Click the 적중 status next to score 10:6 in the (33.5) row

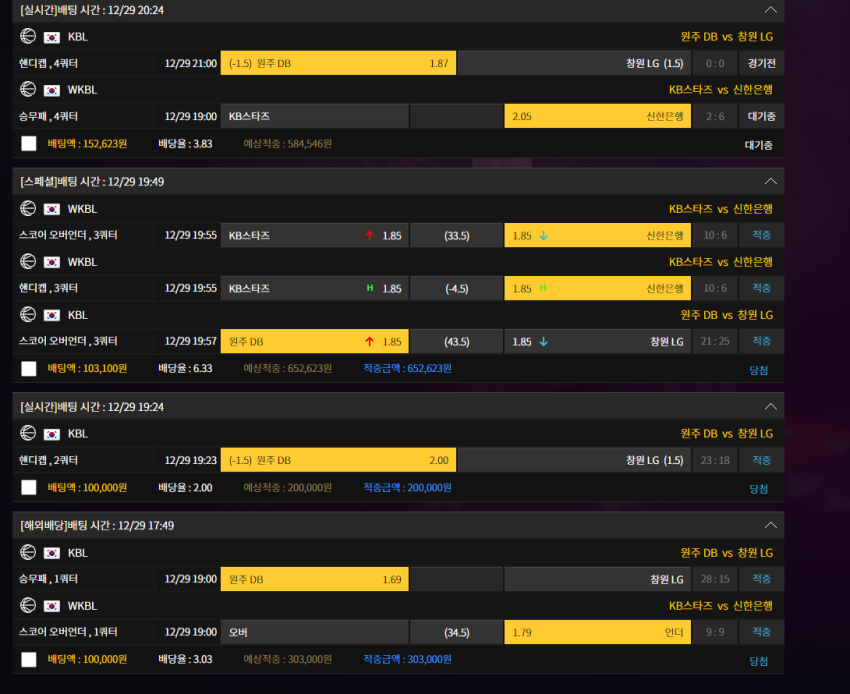(761, 235)
